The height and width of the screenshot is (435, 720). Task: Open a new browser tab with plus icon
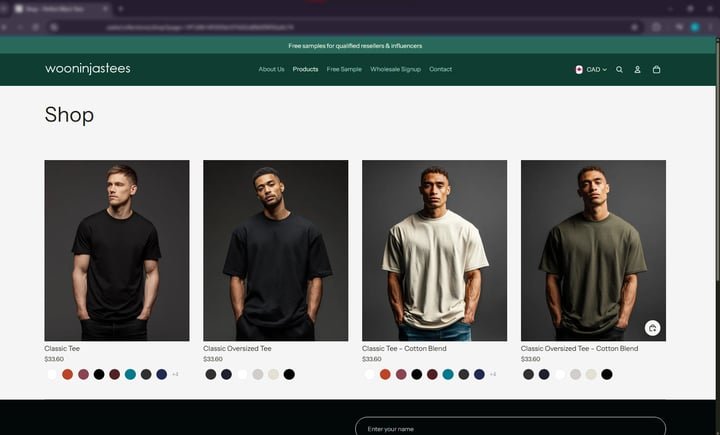(120, 8)
